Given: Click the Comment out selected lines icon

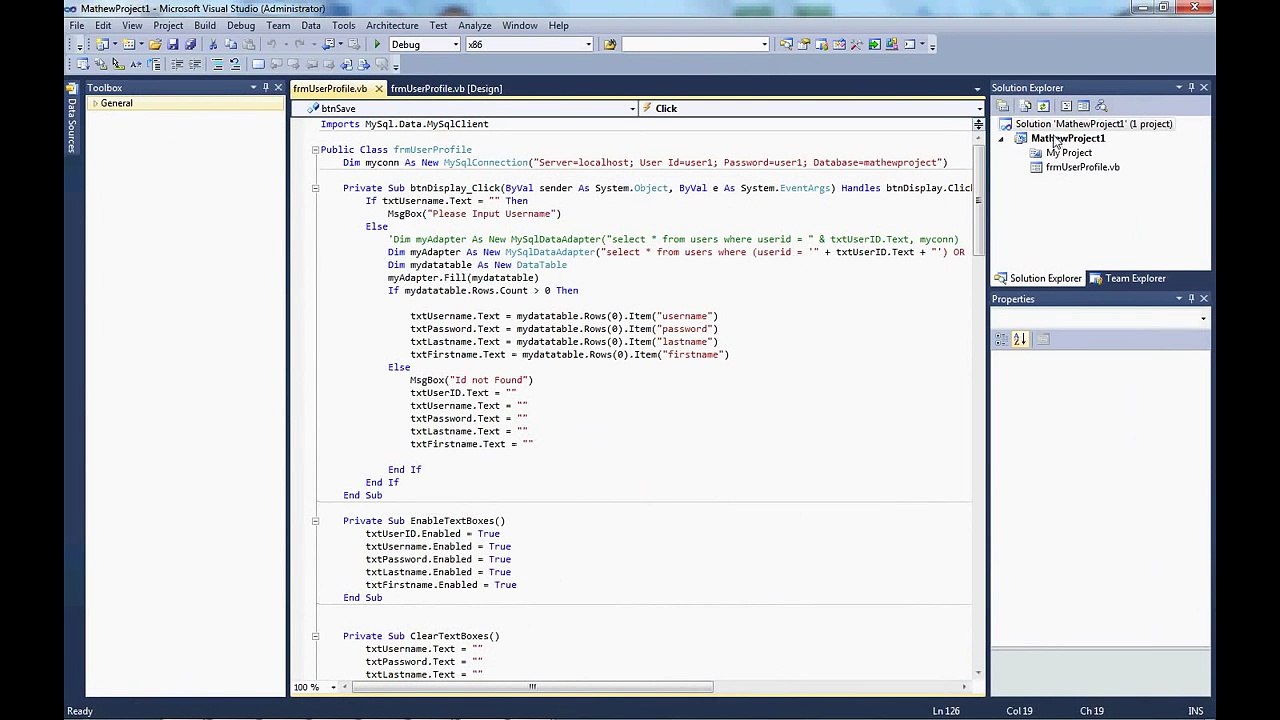Looking at the screenshot, I should tap(217, 64).
